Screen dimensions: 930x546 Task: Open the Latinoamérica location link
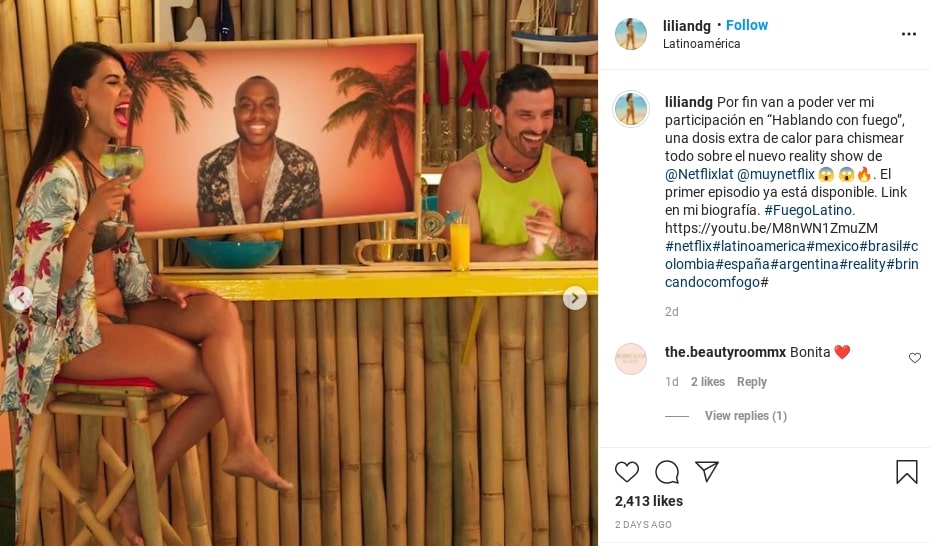[701, 44]
